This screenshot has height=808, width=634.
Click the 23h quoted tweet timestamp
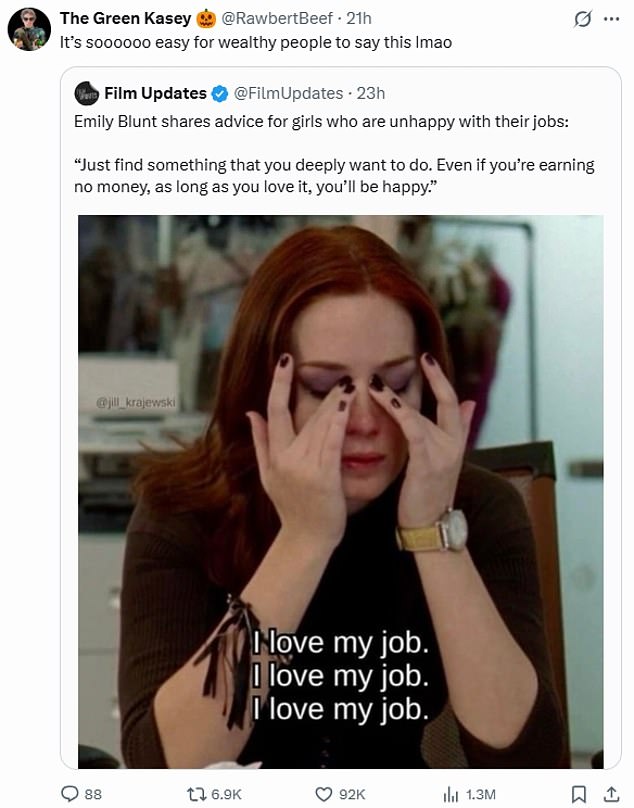click(371, 93)
